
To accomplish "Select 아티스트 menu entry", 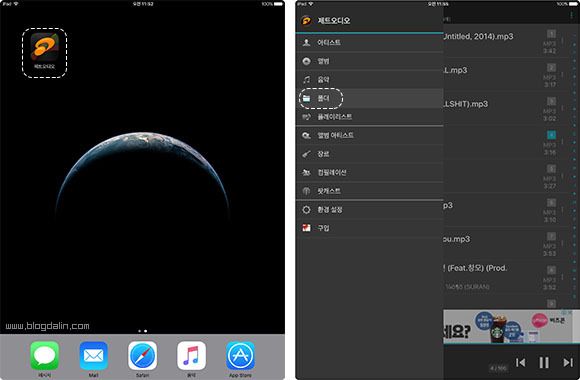I will pos(370,43).
